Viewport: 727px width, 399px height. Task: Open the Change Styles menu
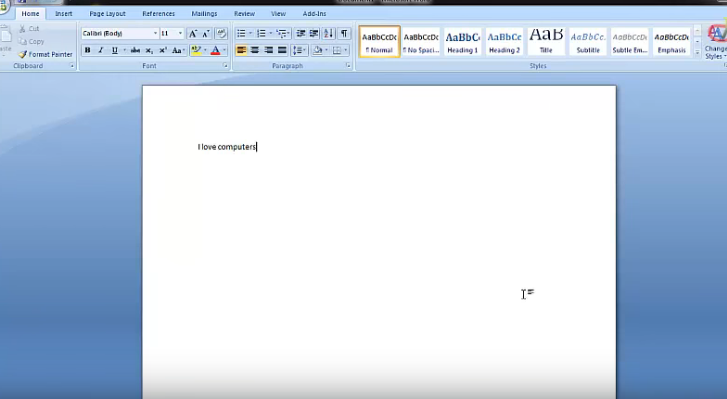click(716, 43)
